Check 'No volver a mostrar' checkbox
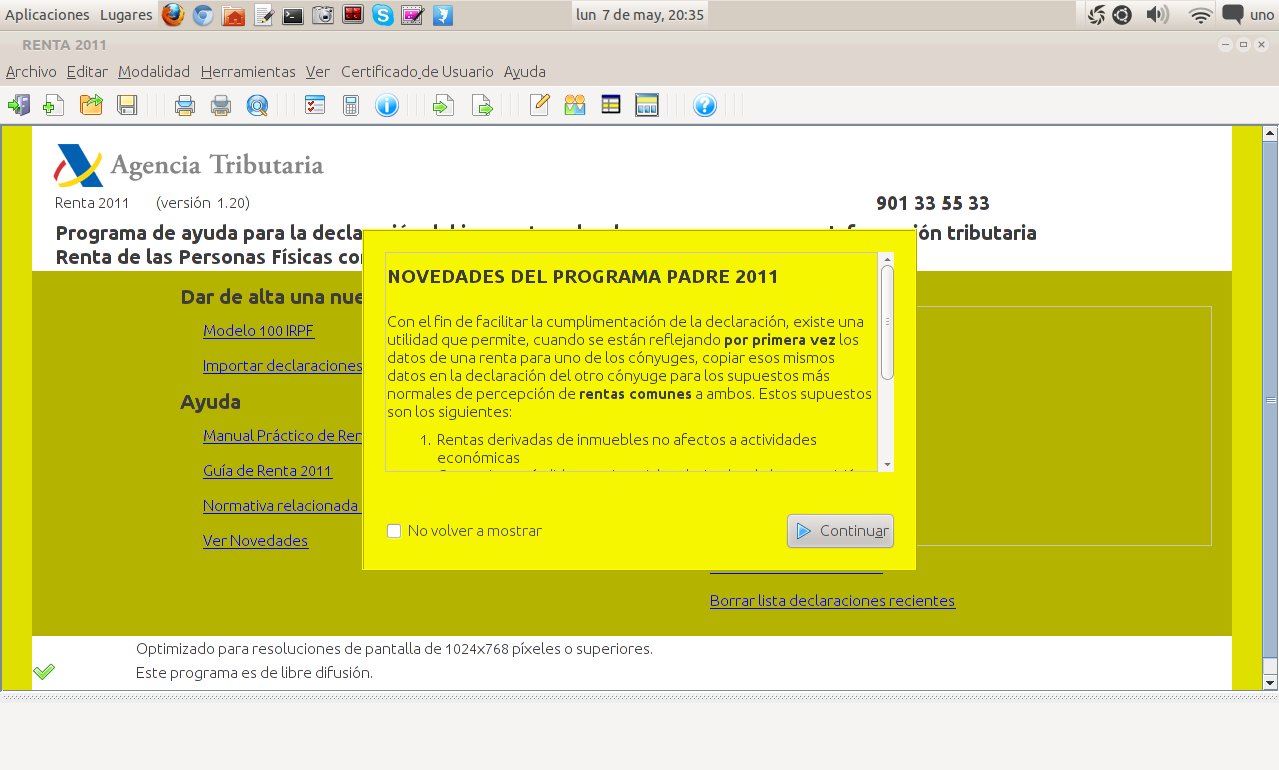 pyautogui.click(x=394, y=531)
